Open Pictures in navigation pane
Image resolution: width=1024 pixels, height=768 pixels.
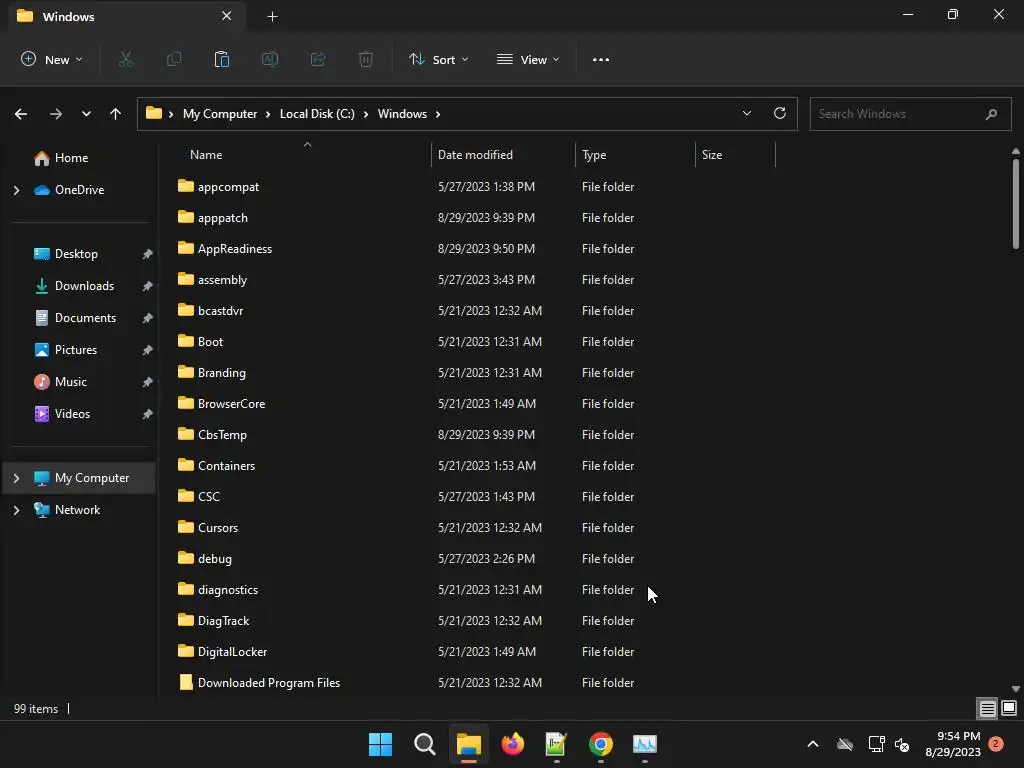tap(76, 350)
